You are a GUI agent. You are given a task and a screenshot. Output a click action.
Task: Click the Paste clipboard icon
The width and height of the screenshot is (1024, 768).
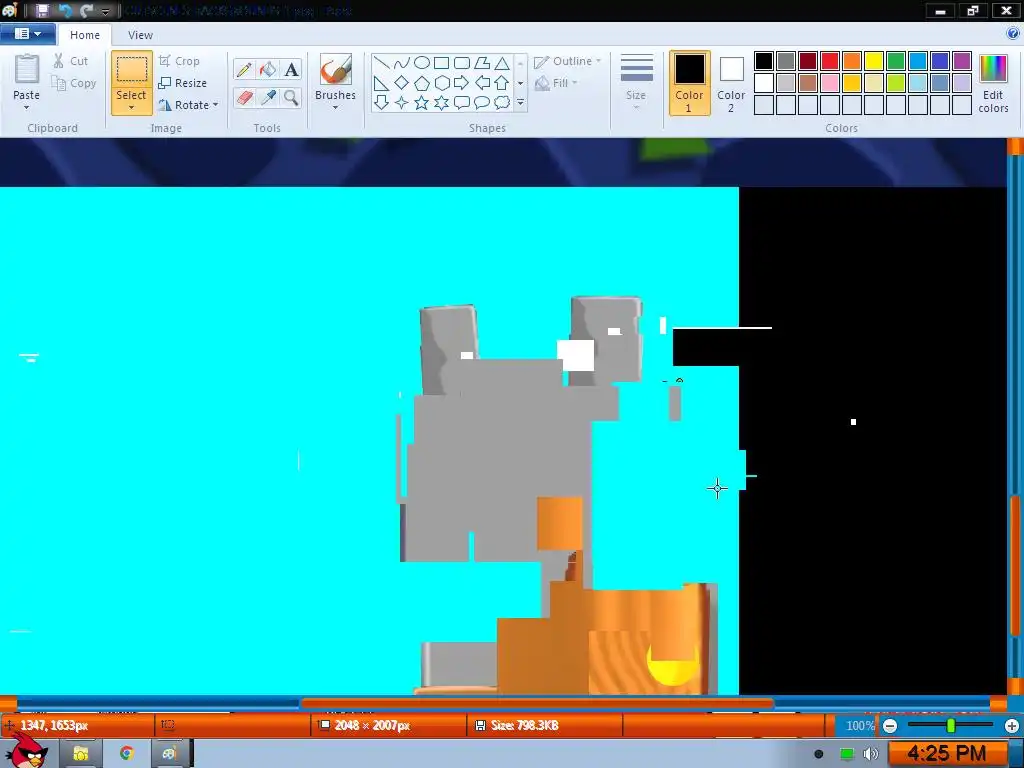(27, 69)
